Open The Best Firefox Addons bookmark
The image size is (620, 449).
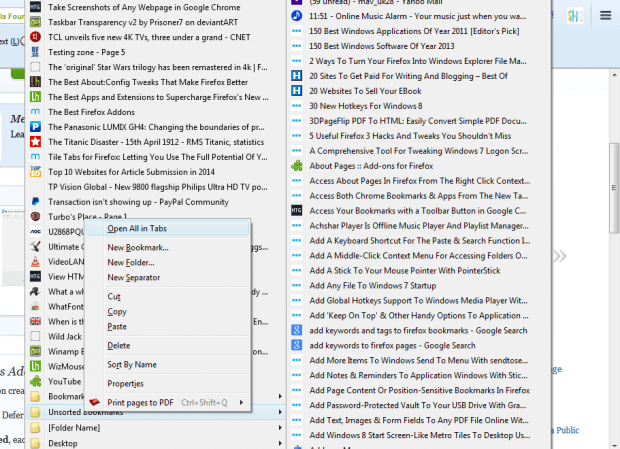point(91,112)
